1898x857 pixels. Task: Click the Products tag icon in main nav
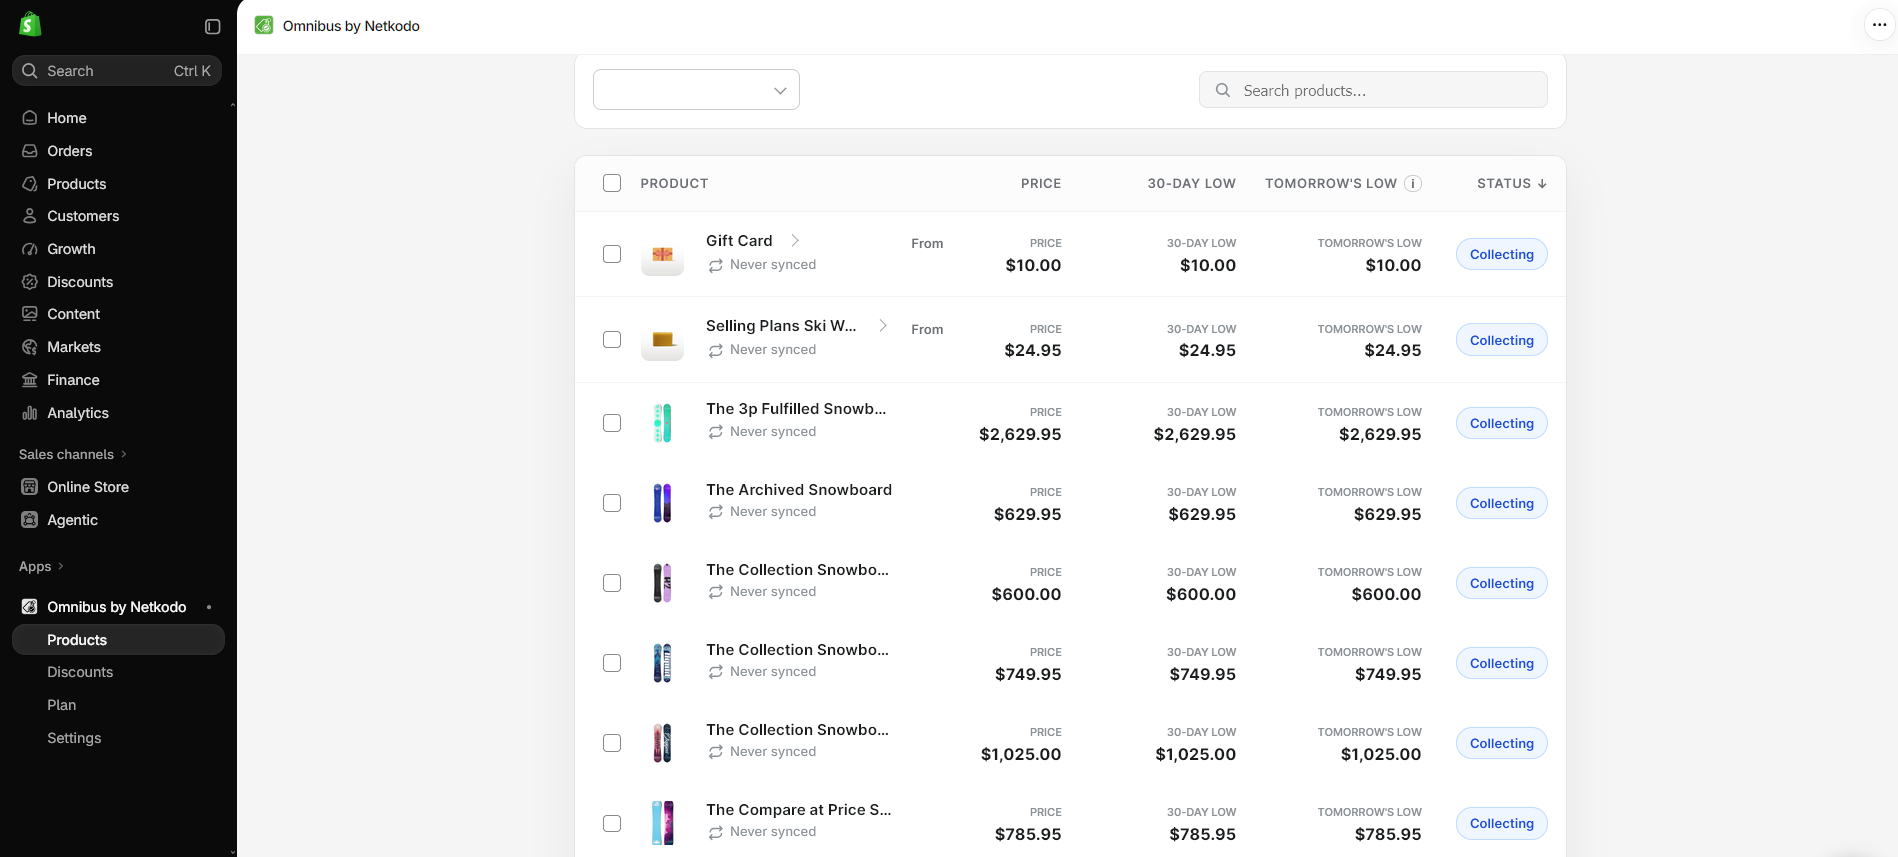(x=30, y=184)
